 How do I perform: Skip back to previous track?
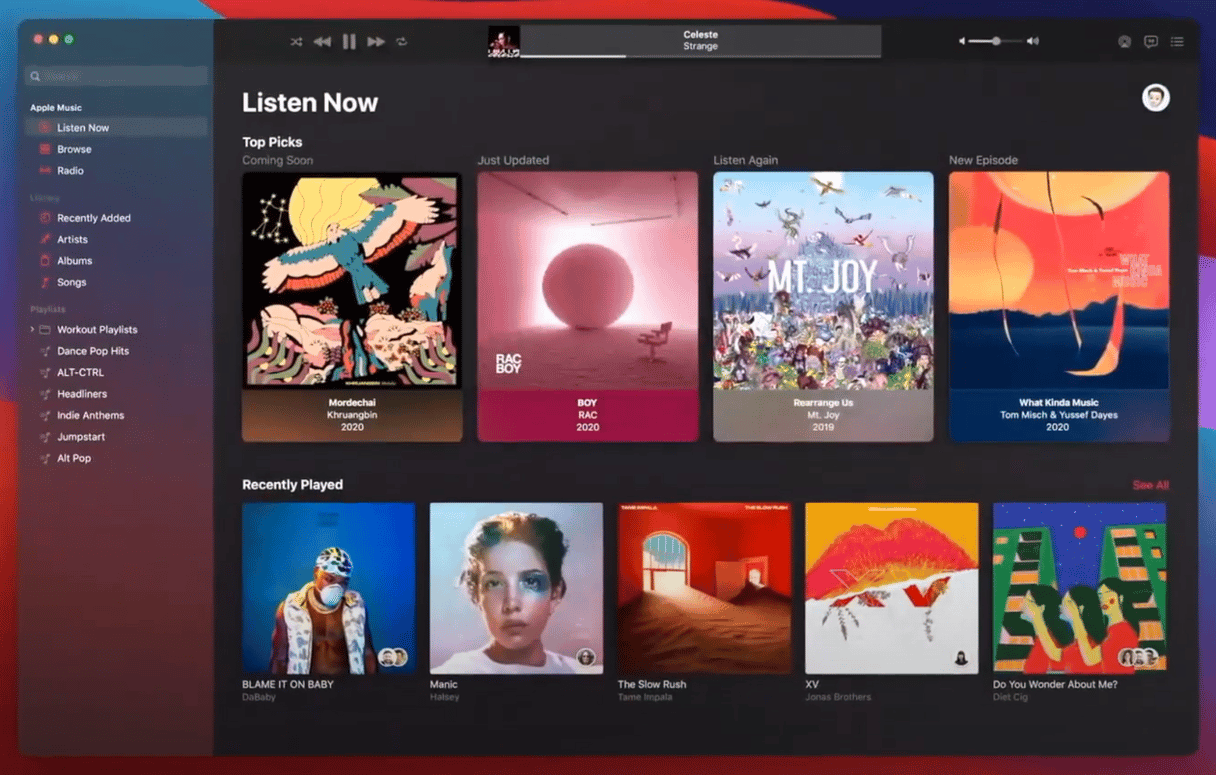click(x=322, y=42)
